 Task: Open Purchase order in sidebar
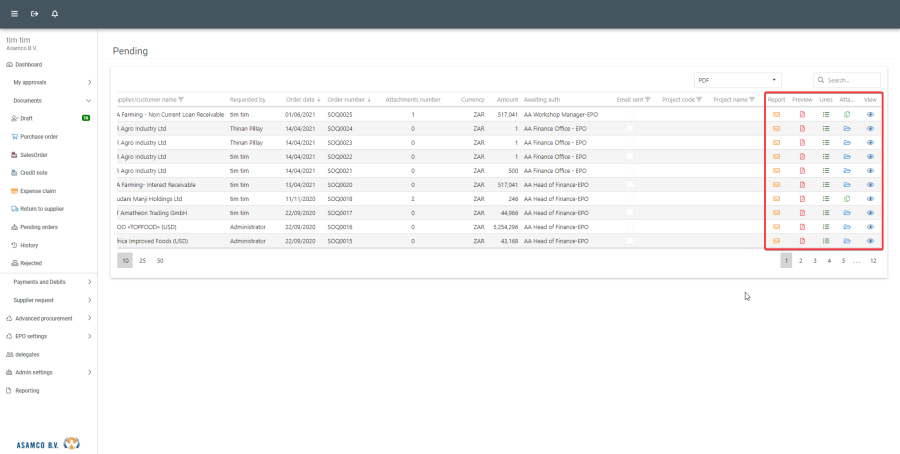tap(38, 136)
